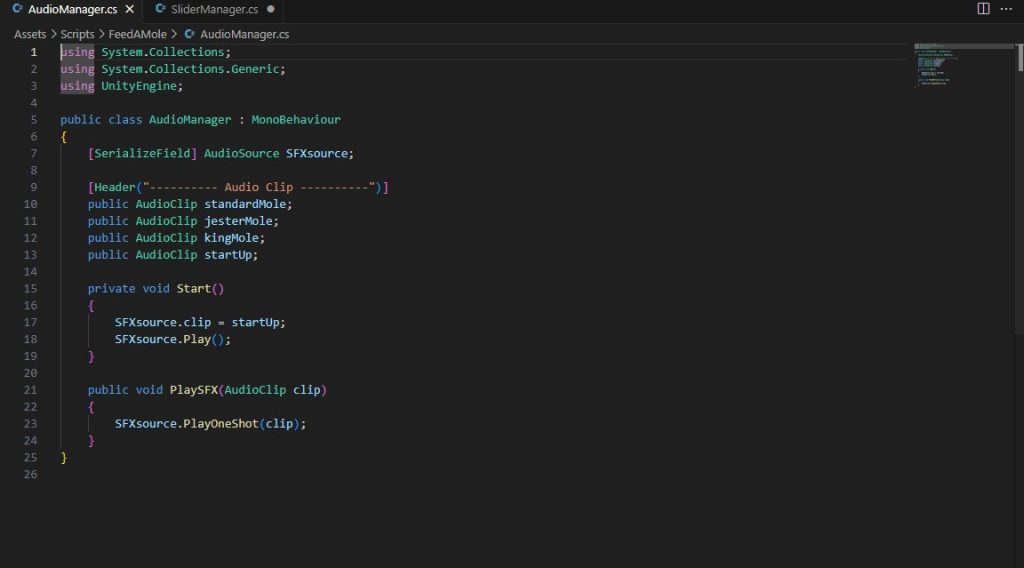
Task: Click the 'standardMole' variable
Action: (x=245, y=204)
